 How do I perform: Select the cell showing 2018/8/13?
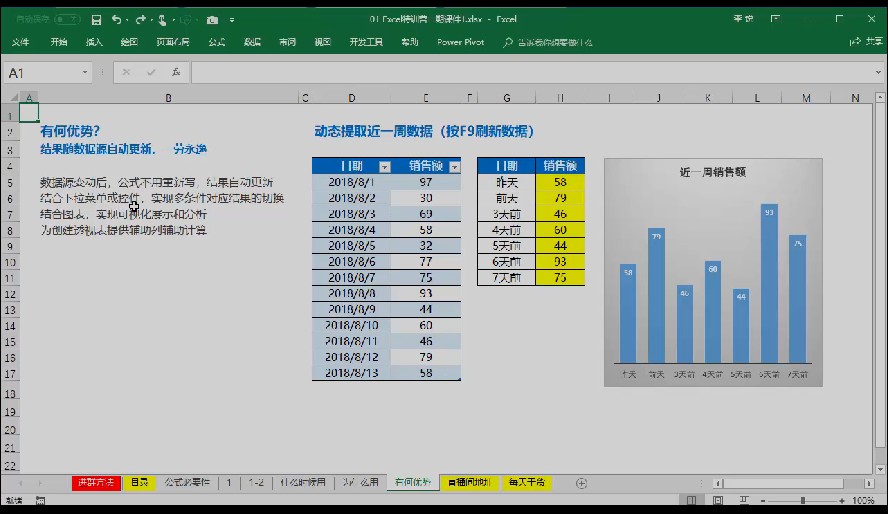(x=351, y=372)
